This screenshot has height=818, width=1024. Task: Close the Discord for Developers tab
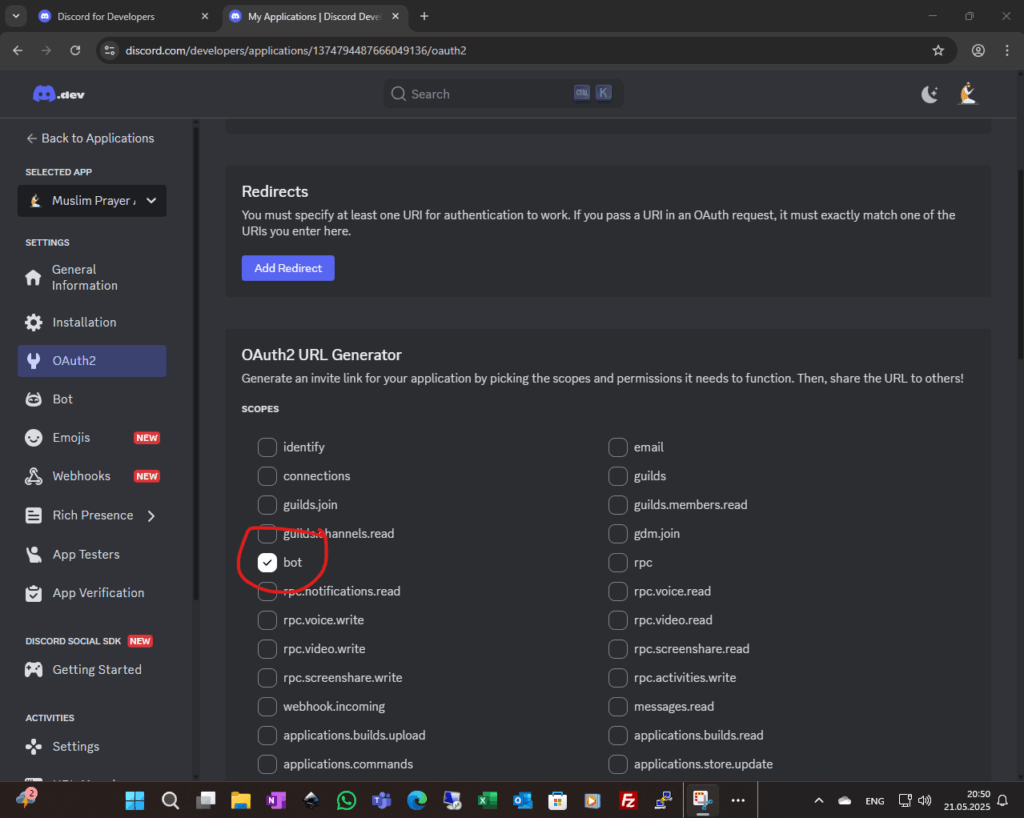[204, 16]
